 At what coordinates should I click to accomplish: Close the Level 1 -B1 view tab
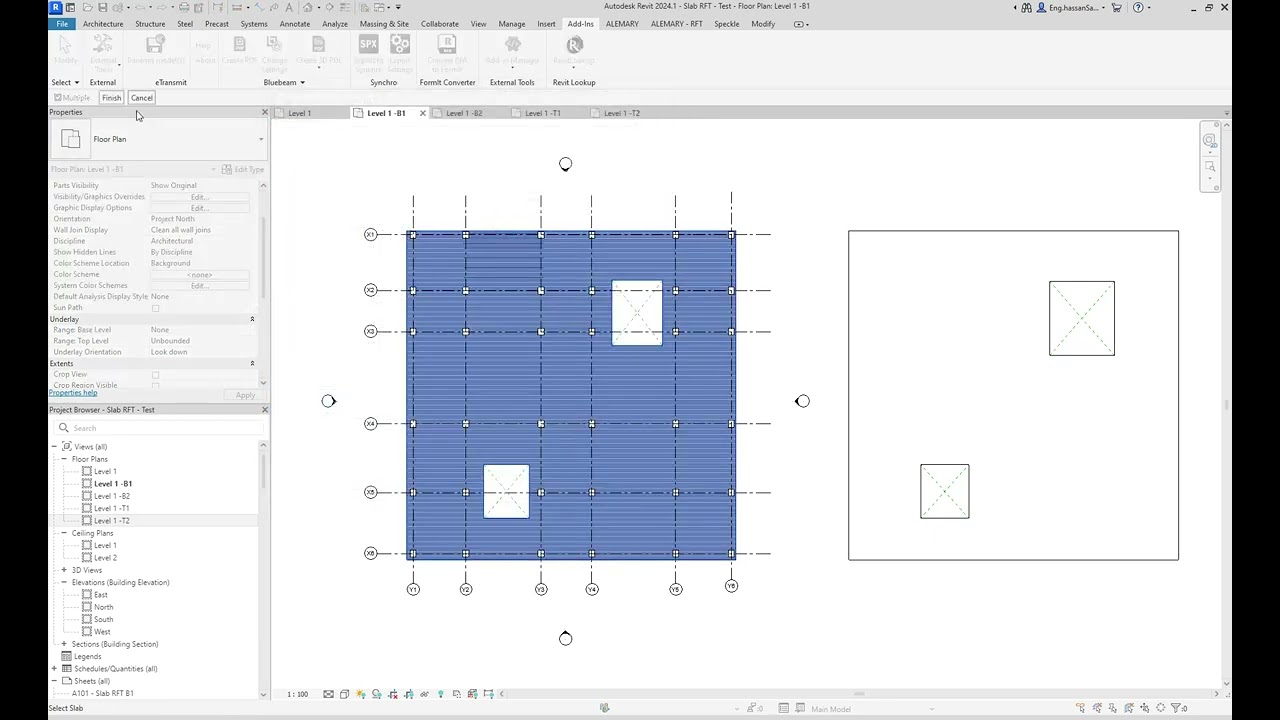[x=422, y=113]
